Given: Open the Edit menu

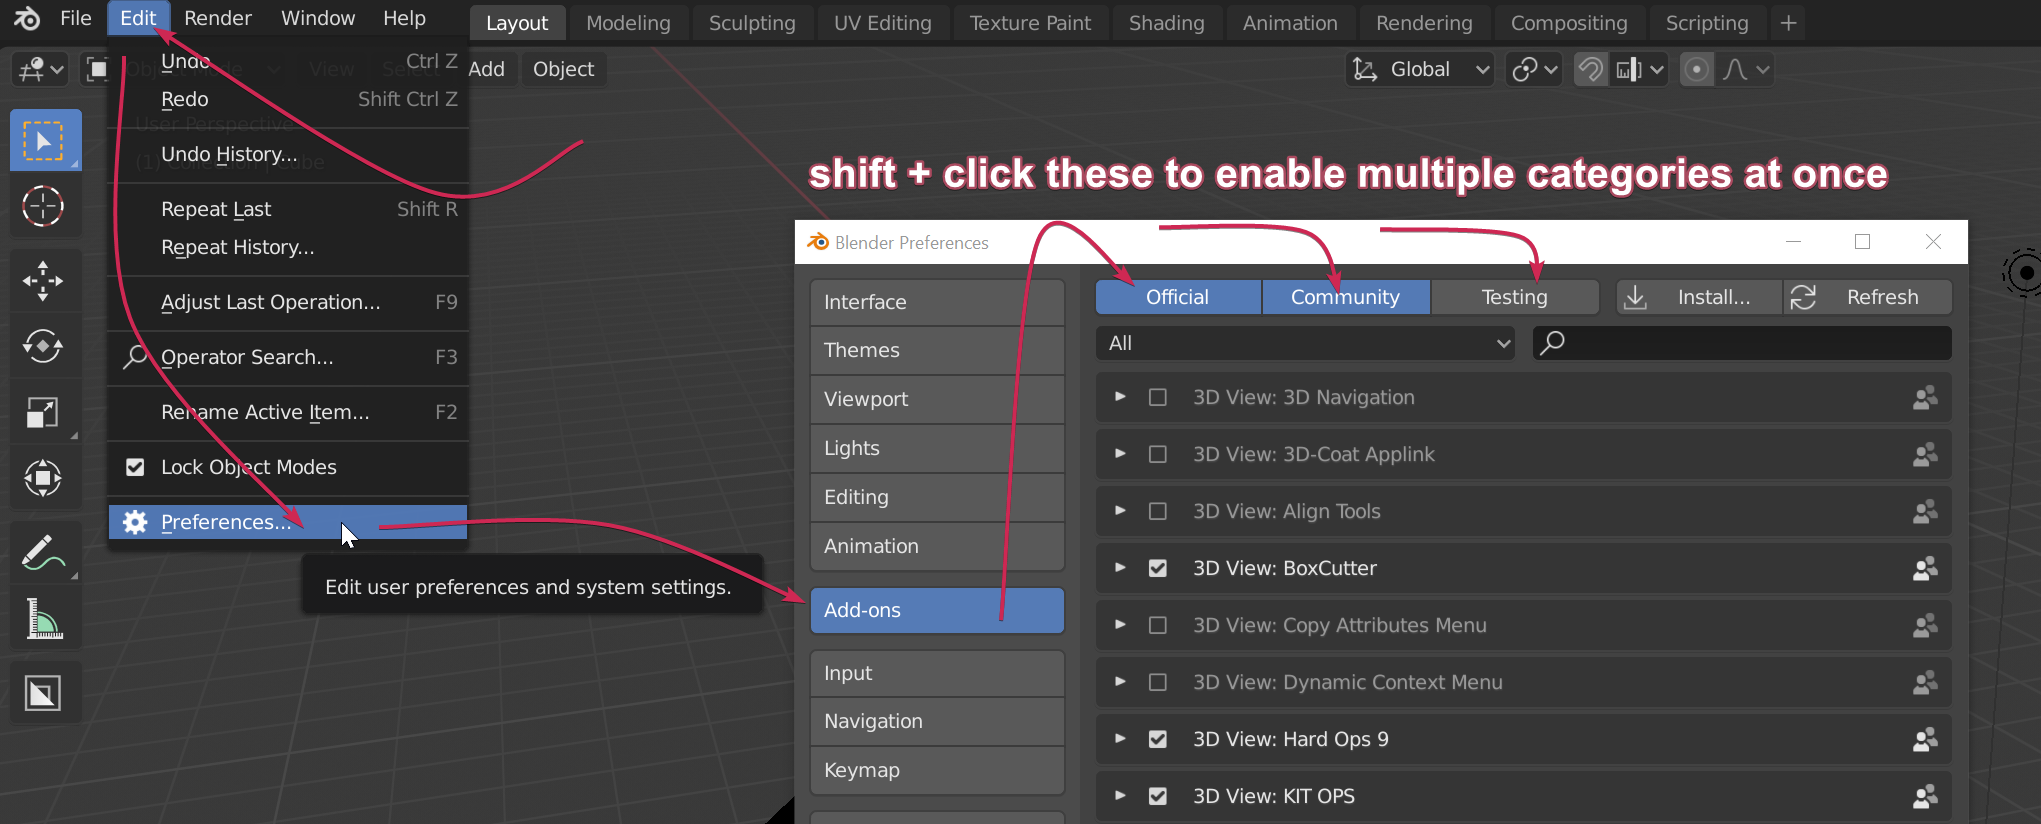Looking at the screenshot, I should click(138, 18).
